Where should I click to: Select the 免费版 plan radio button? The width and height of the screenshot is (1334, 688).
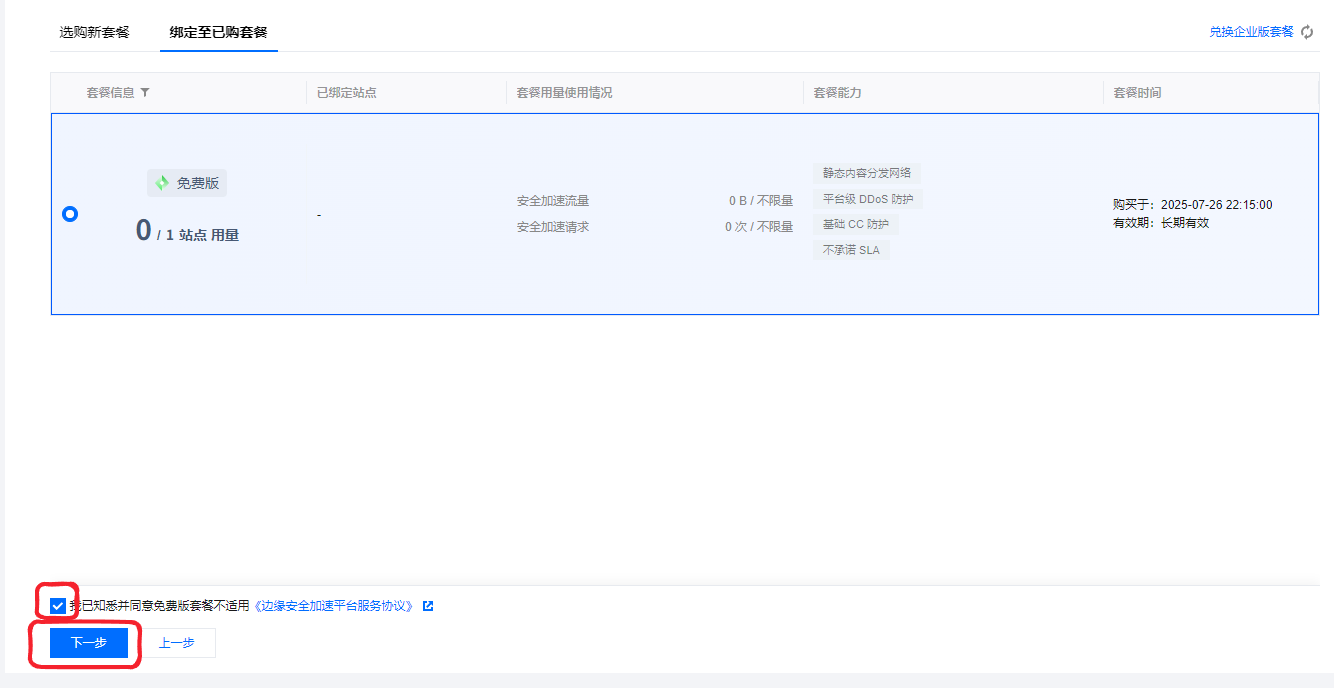[x=70, y=214]
